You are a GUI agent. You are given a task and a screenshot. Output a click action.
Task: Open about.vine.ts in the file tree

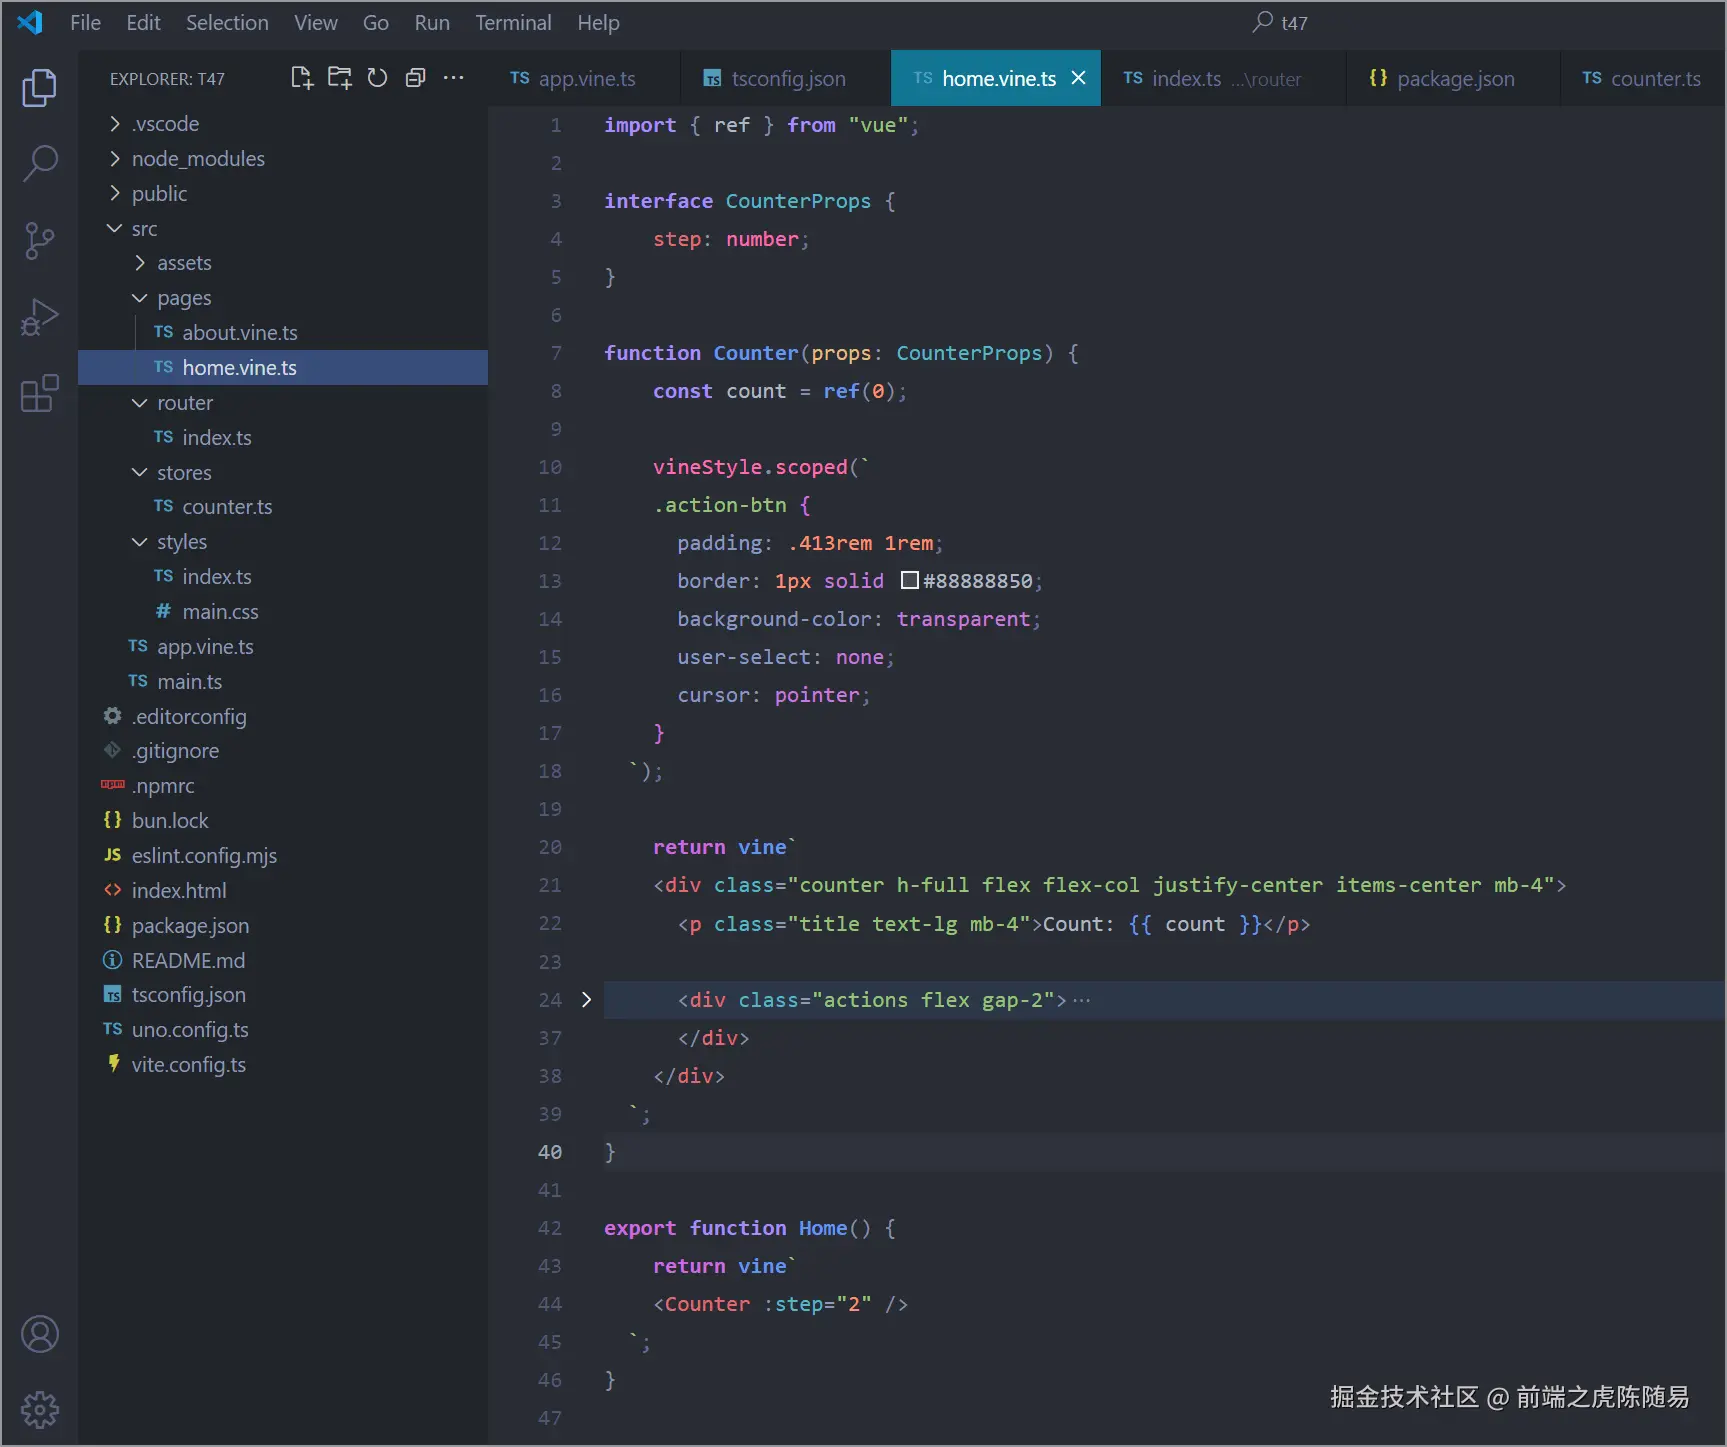(x=239, y=333)
